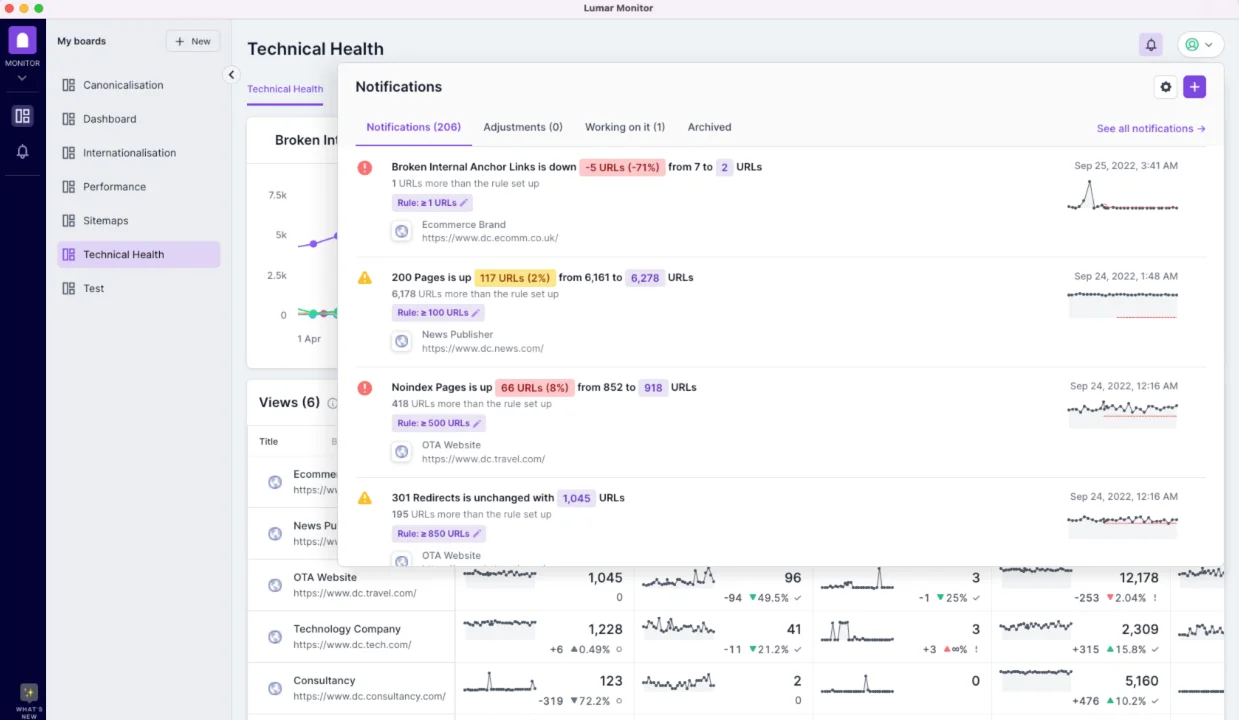Create a board with the New button
The width and height of the screenshot is (1239, 720).
[x=192, y=41]
